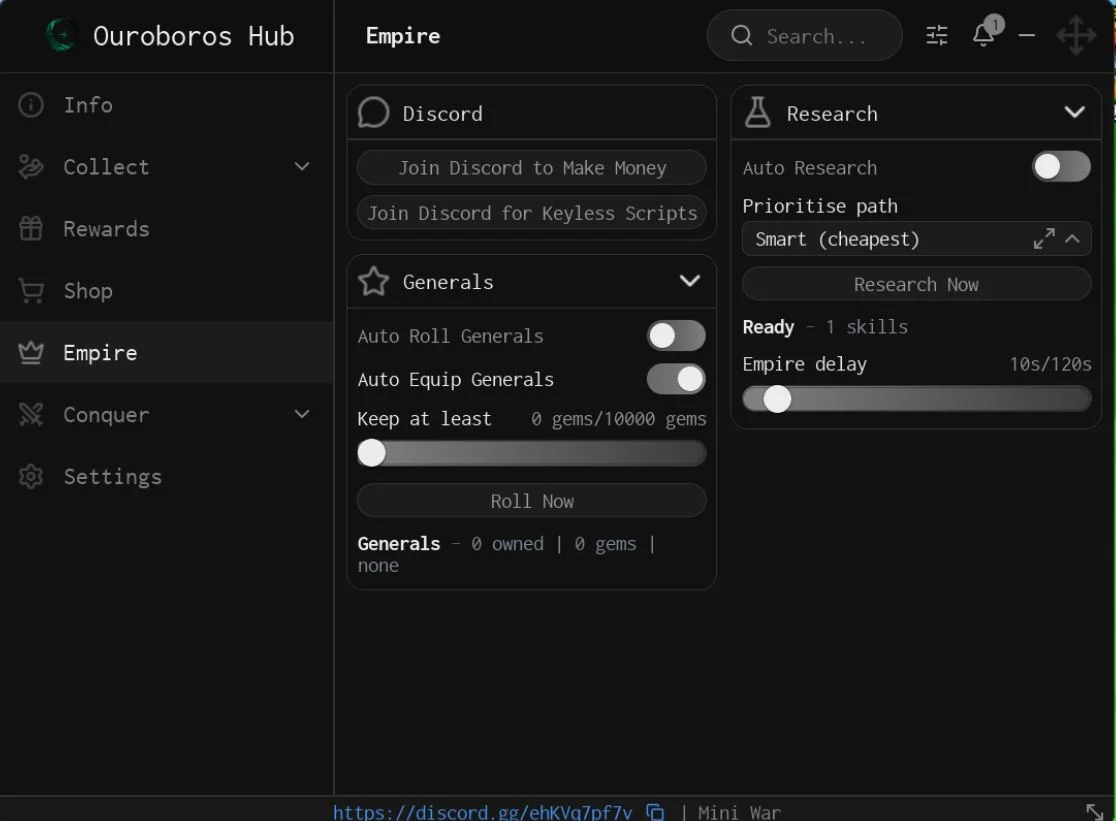Click the Rewards gift icon
1116x821 pixels.
pos(31,228)
